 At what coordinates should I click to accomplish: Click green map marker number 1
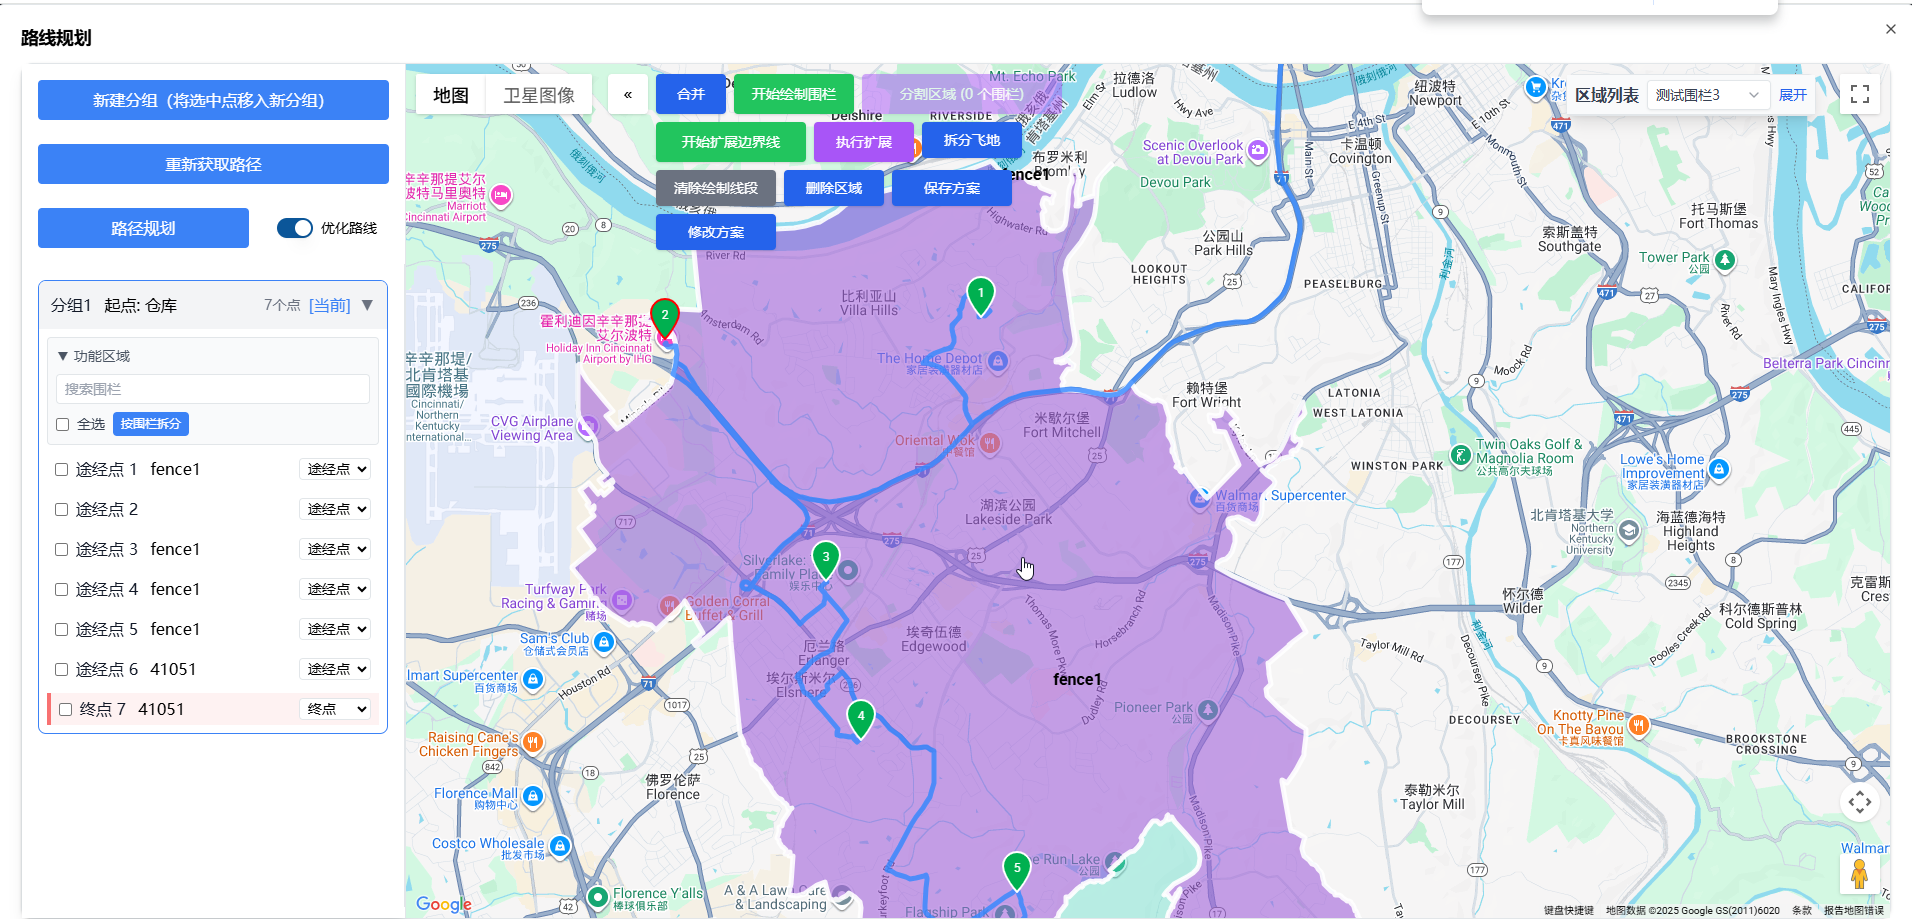(981, 295)
